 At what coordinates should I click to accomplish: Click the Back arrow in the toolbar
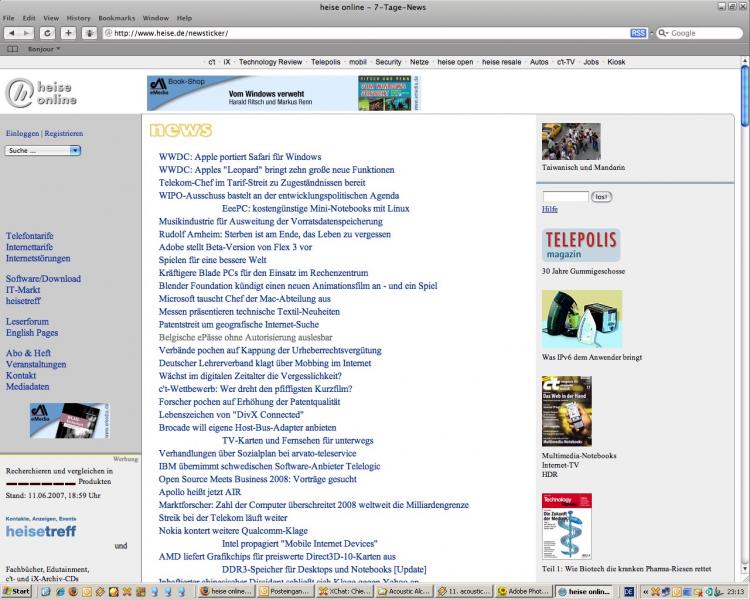pos(12,33)
